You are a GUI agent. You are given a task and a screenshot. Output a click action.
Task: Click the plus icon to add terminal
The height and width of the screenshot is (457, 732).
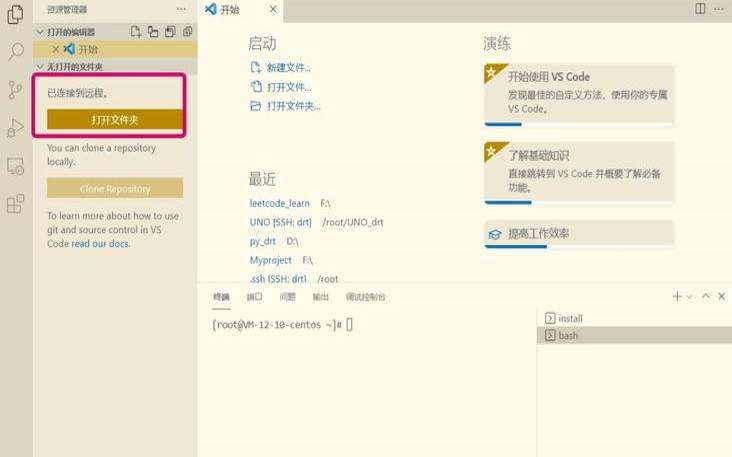677,296
